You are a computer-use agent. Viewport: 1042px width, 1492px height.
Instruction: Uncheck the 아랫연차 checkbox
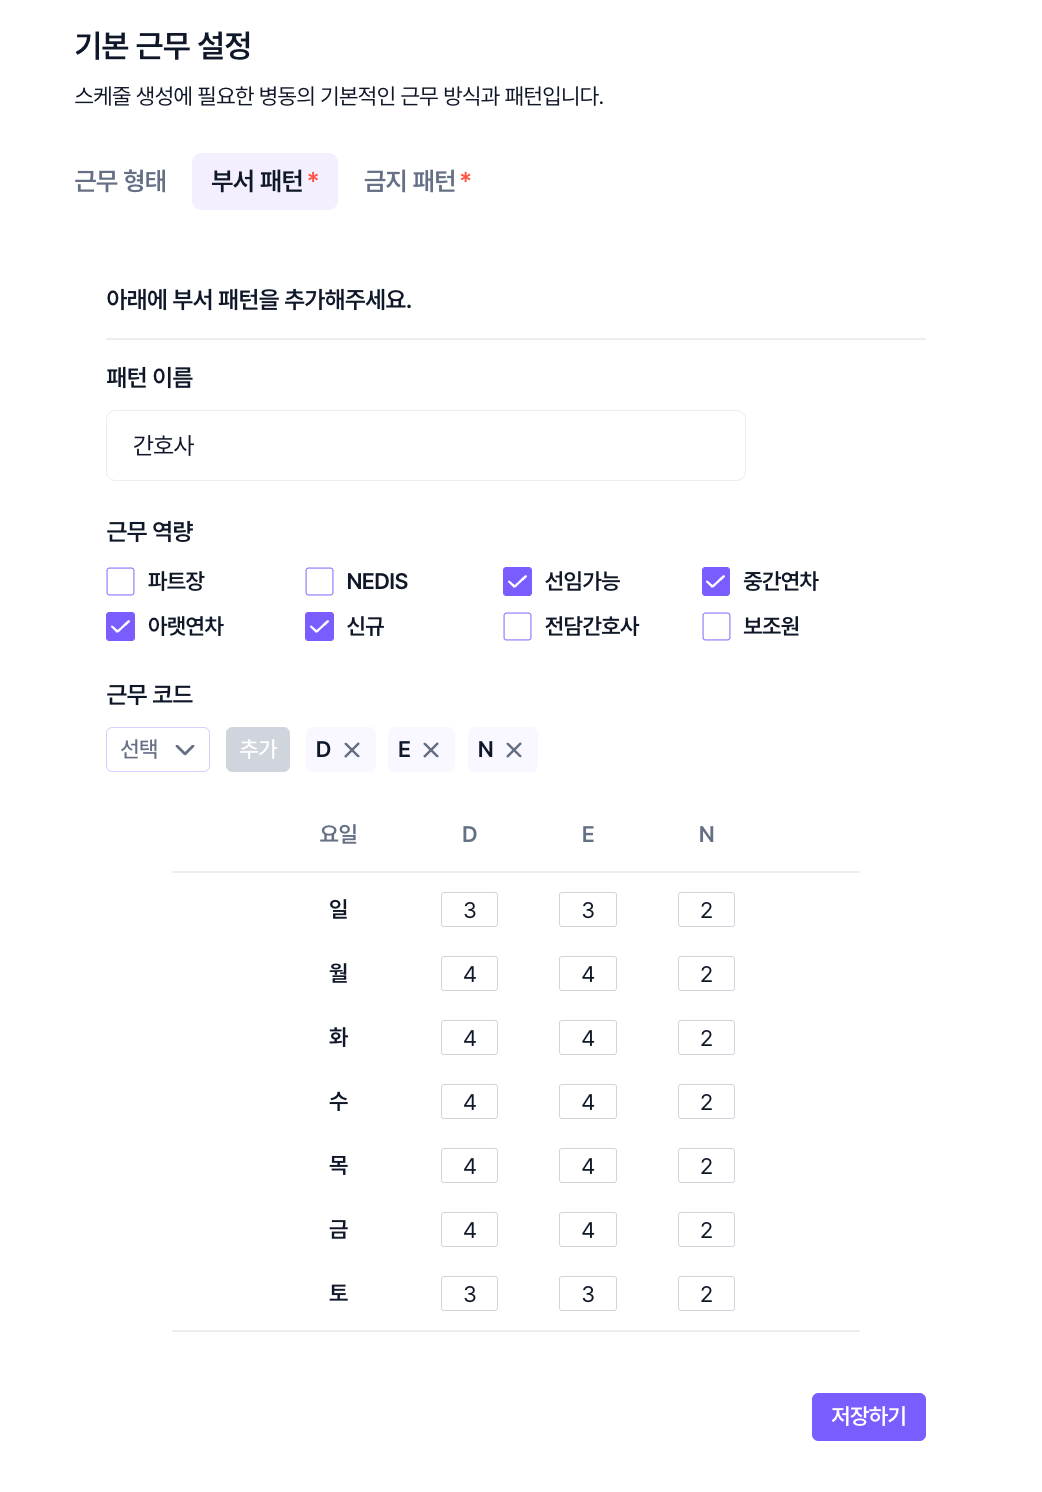(x=120, y=626)
